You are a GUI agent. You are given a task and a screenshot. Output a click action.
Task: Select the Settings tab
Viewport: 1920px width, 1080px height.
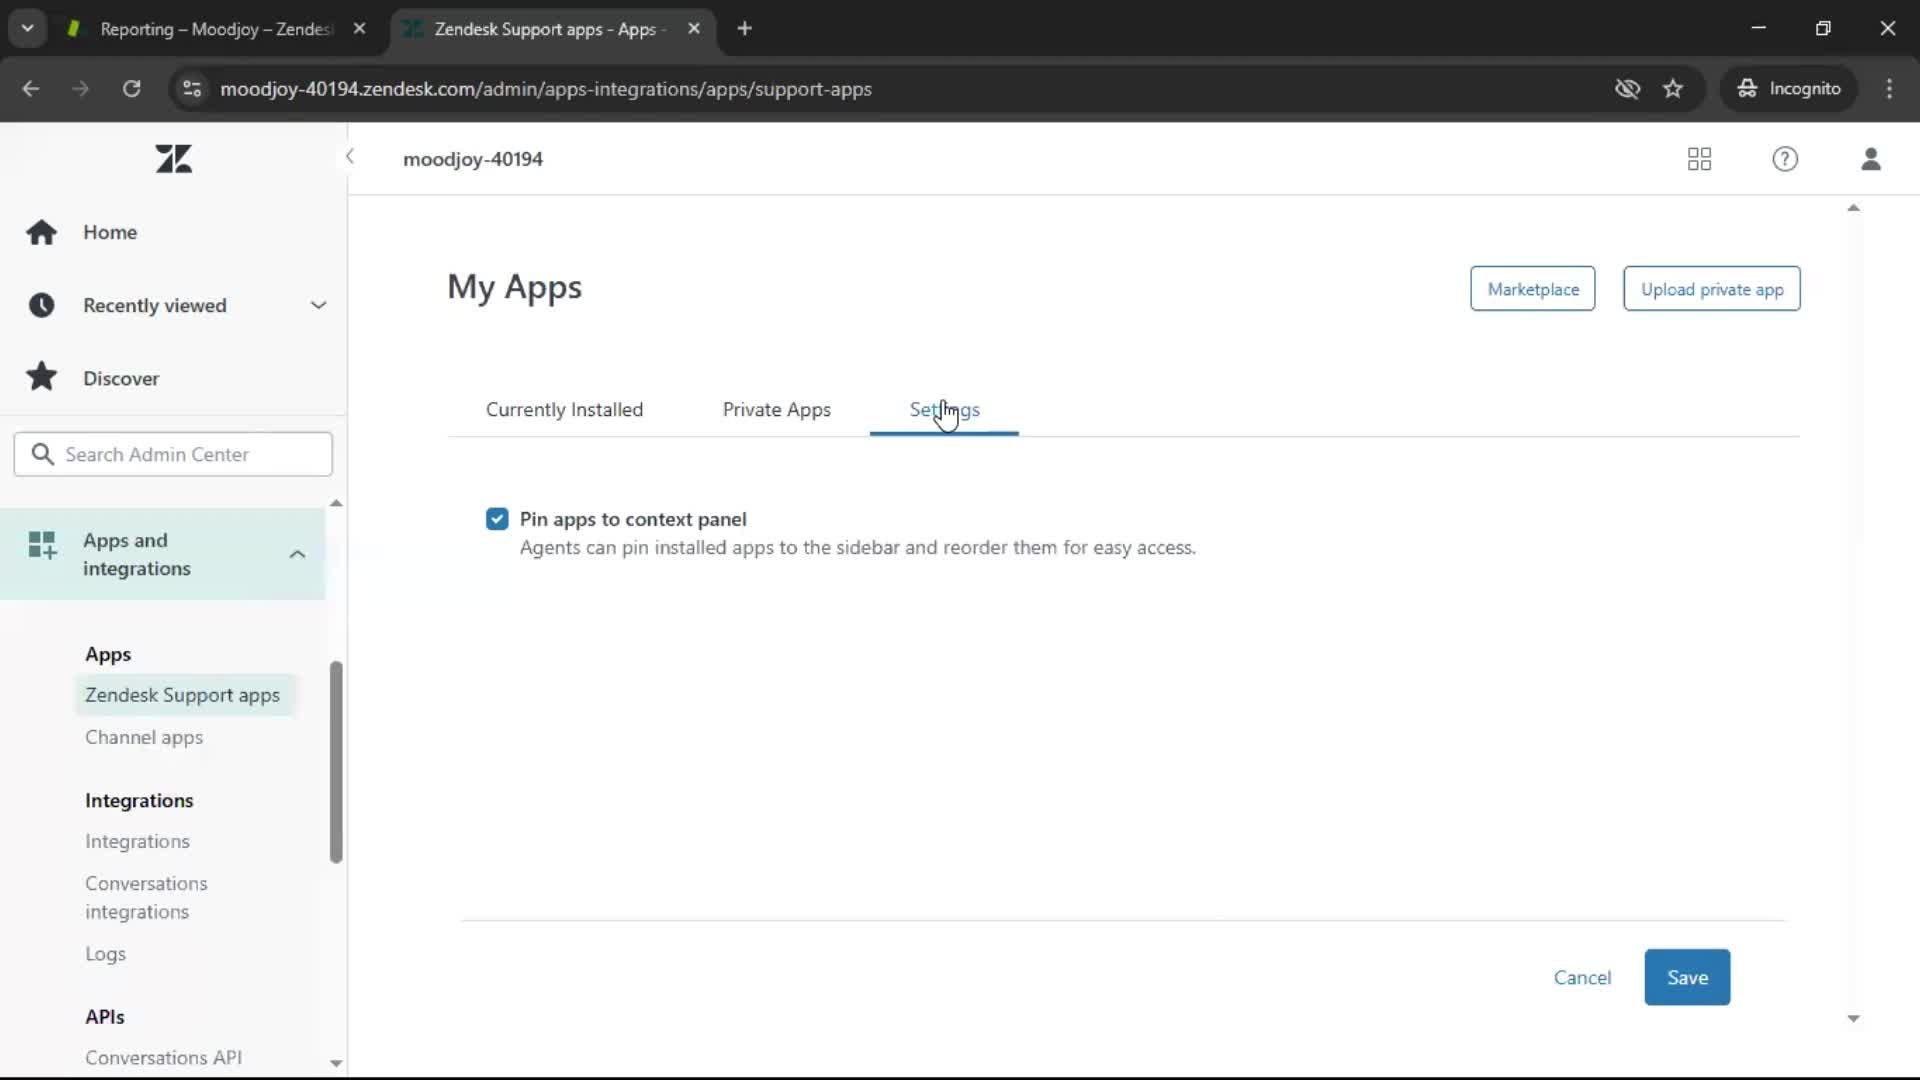944,410
